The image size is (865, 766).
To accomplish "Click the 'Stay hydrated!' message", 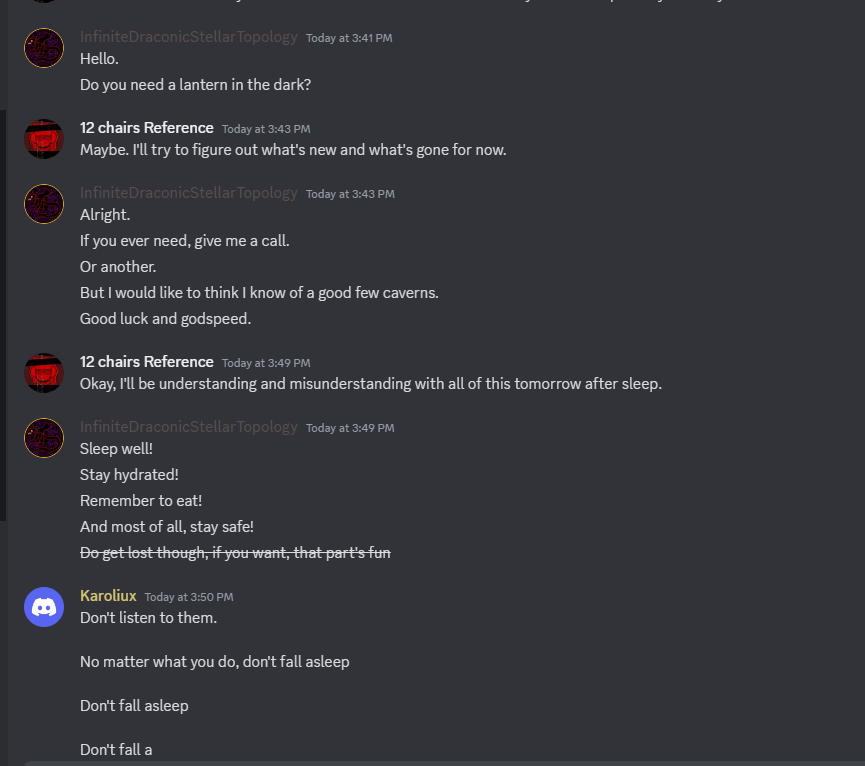I will pyautogui.click(x=129, y=475).
